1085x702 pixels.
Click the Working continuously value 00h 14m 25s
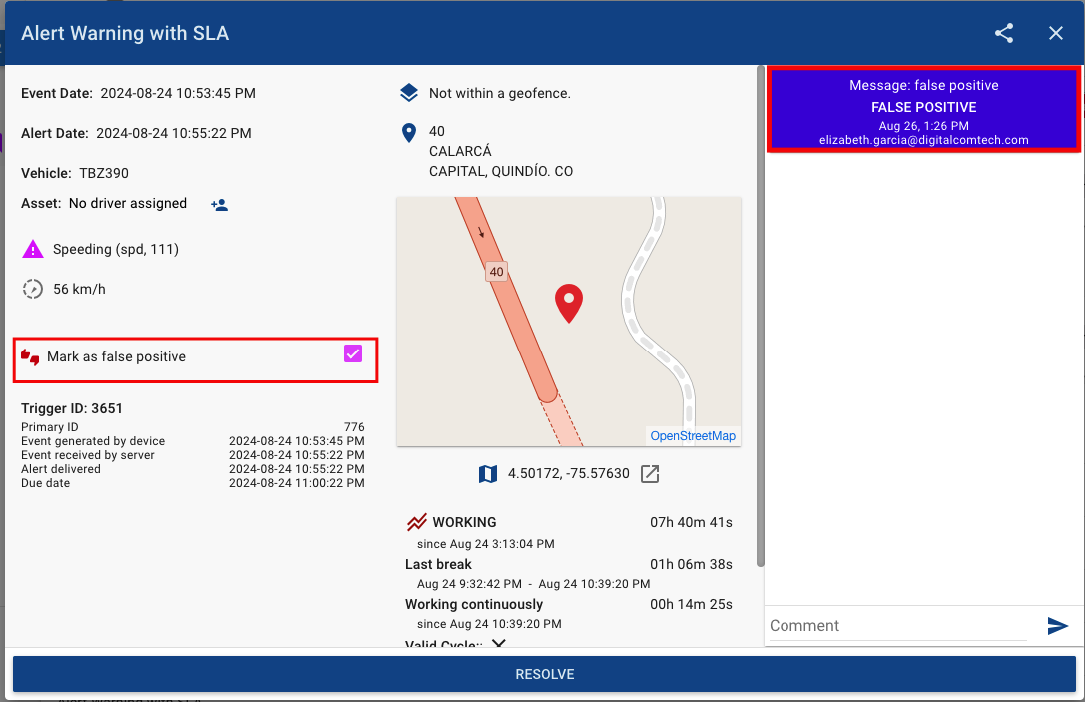(x=691, y=604)
